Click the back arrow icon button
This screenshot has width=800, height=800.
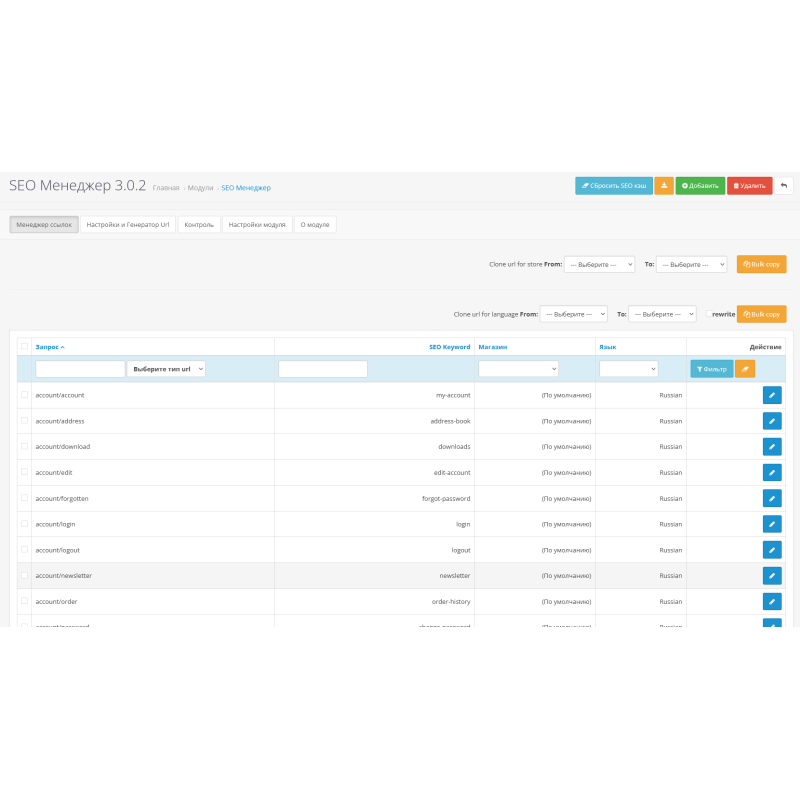[784, 185]
